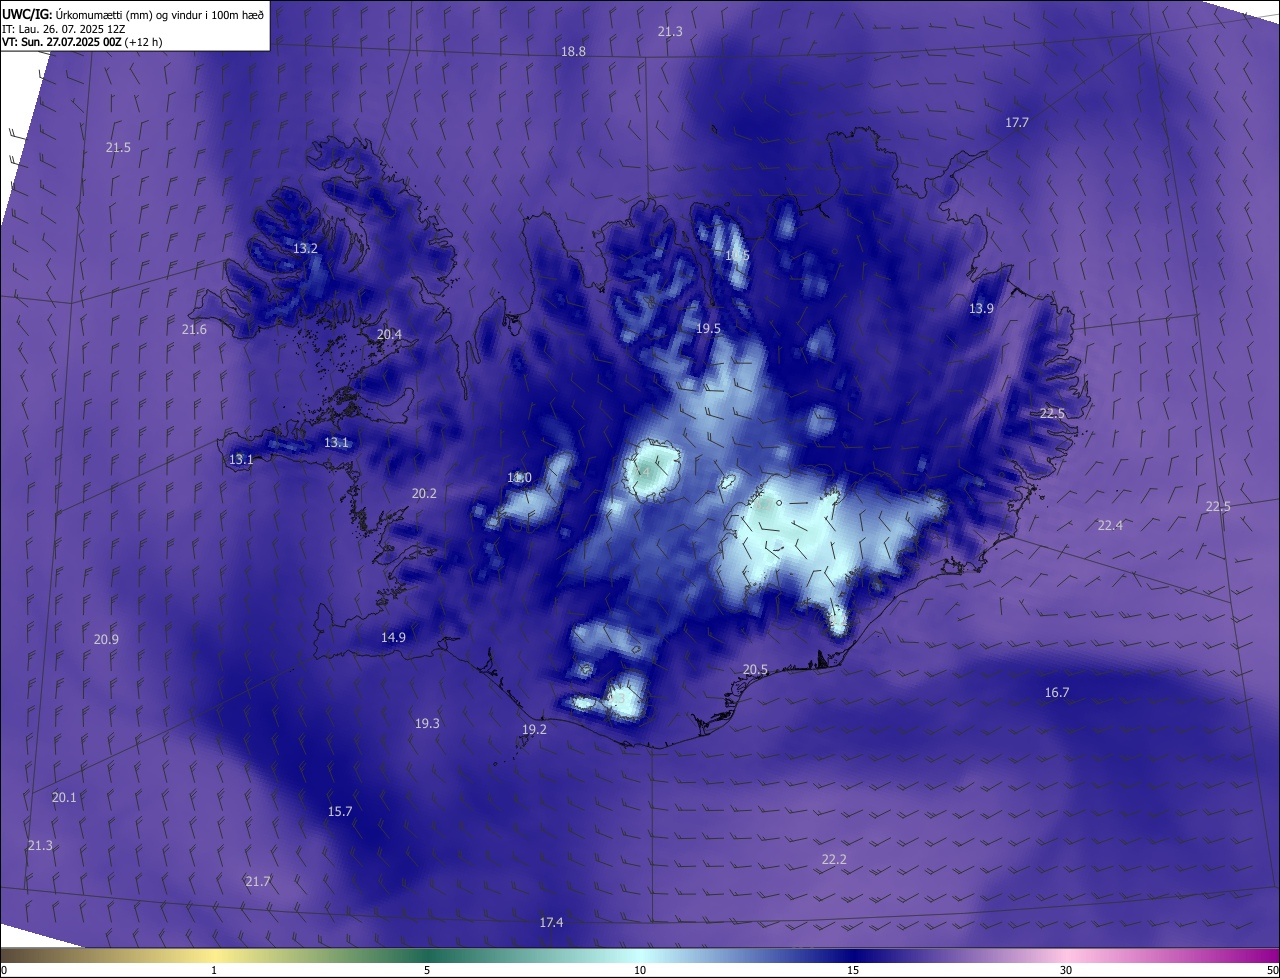This screenshot has height=978, width=1280.
Task: Click the color scale tick label 0
Action: [4, 970]
